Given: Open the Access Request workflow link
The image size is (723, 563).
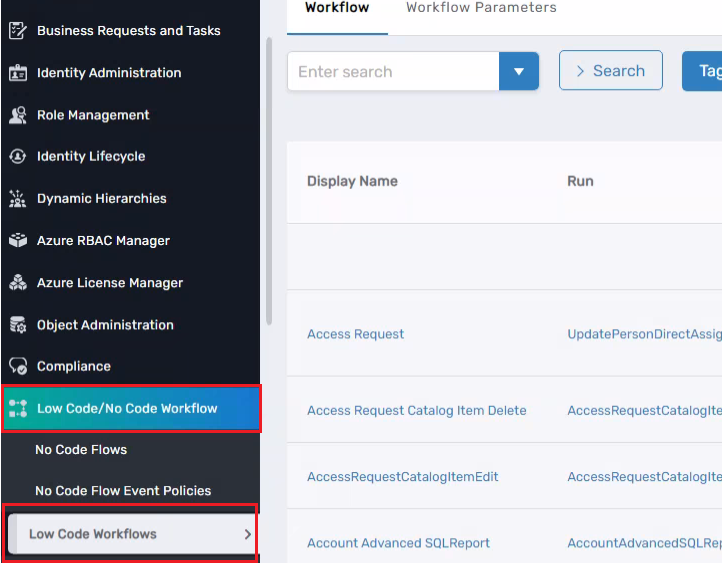Looking at the screenshot, I should coord(356,334).
